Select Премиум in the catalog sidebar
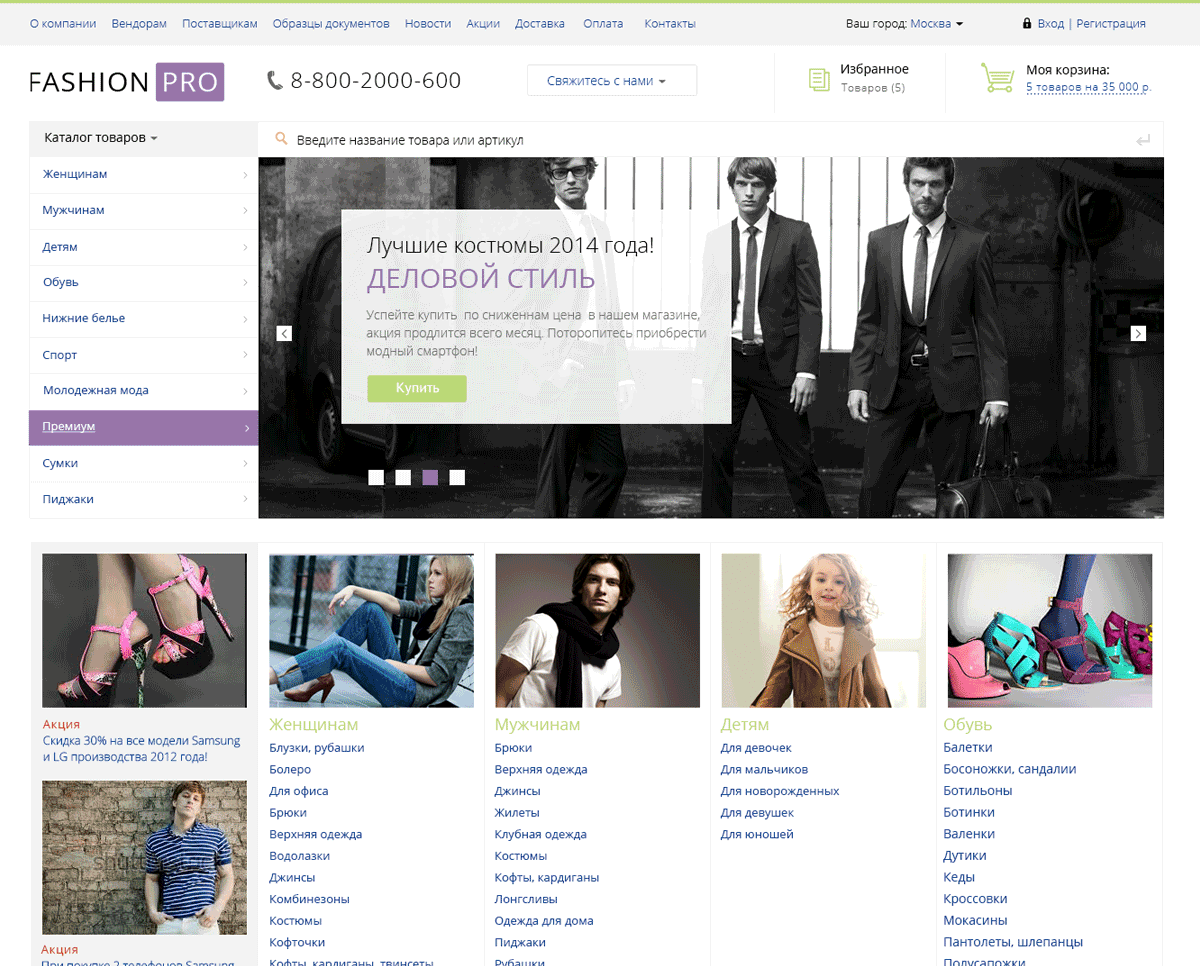 point(143,427)
